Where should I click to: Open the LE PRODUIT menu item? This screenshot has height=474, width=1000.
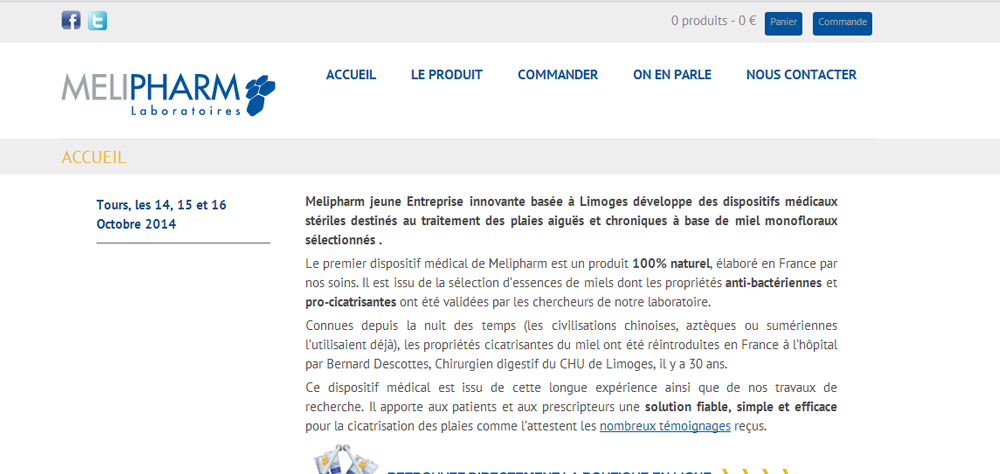[x=446, y=75]
